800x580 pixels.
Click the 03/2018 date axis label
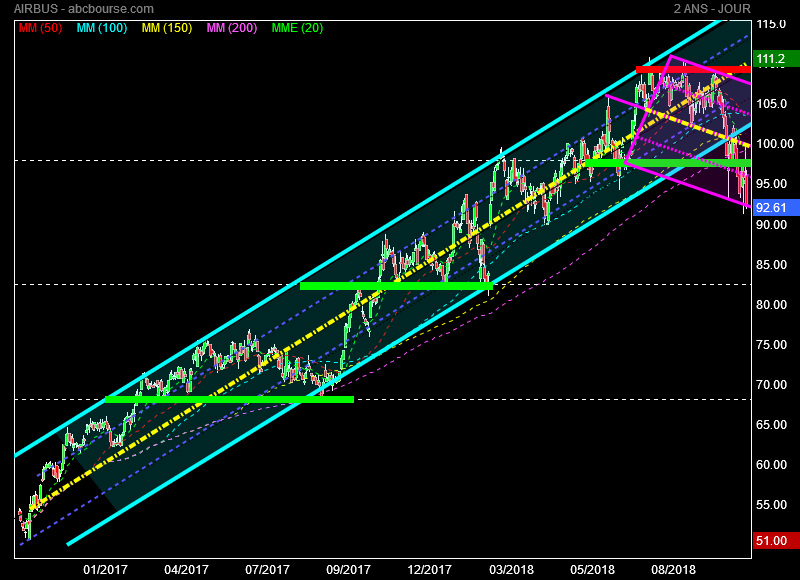511,569
